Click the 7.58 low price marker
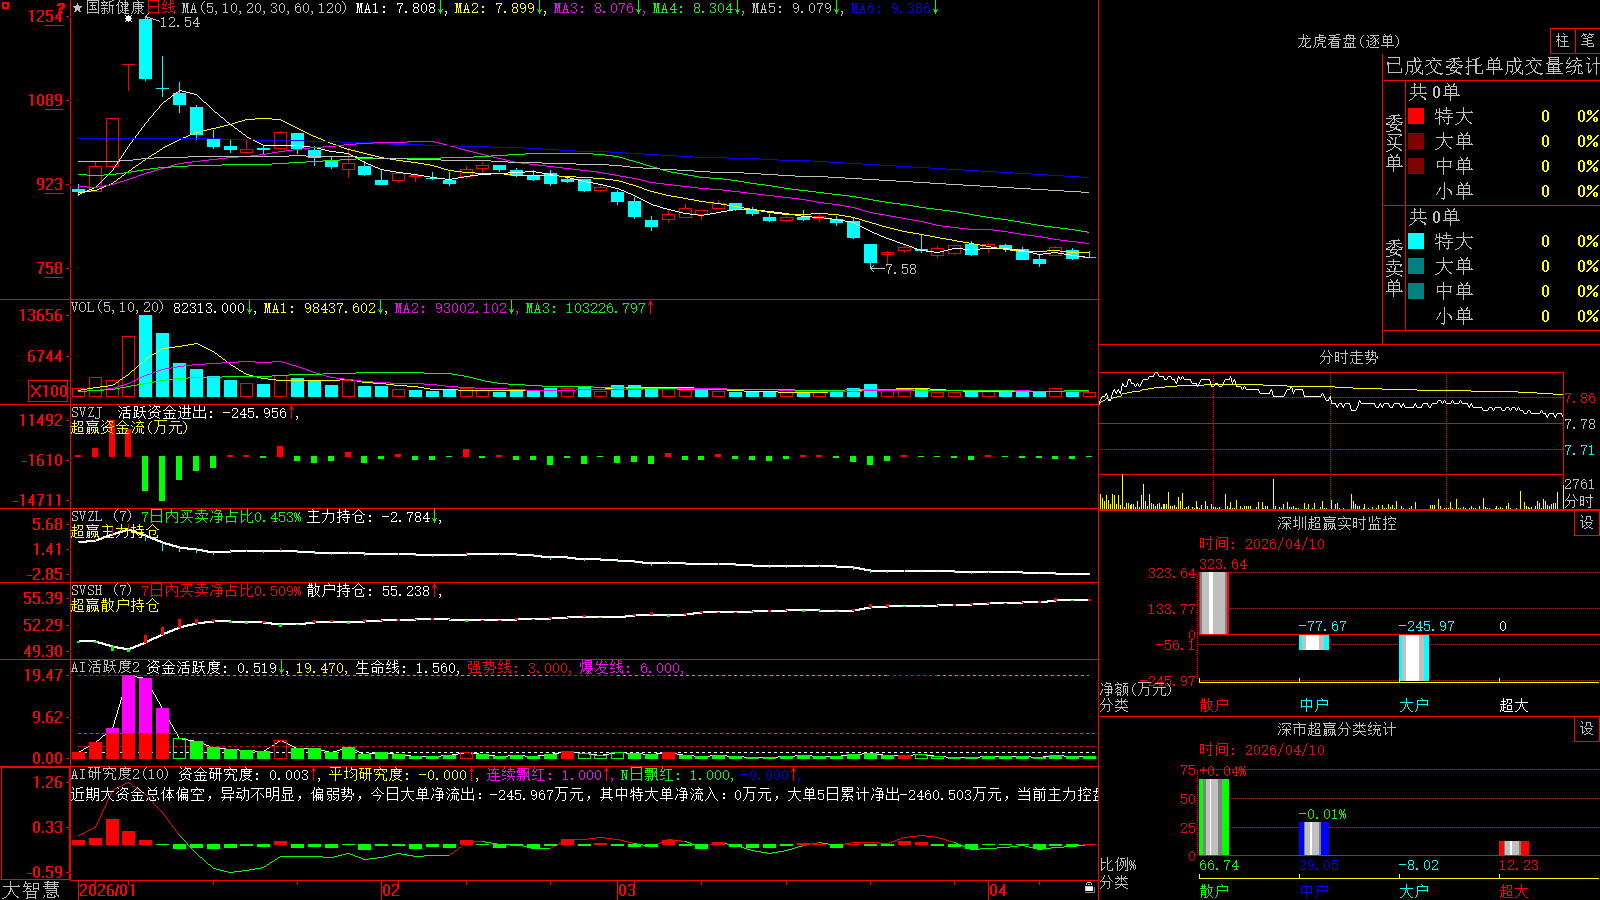 pyautogui.click(x=900, y=269)
